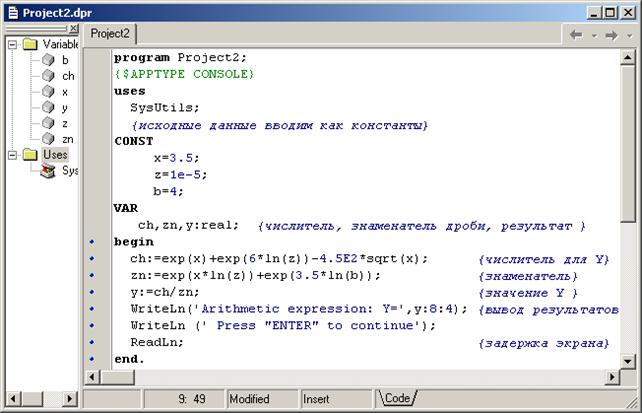Click the window resize grip corner

(632, 402)
